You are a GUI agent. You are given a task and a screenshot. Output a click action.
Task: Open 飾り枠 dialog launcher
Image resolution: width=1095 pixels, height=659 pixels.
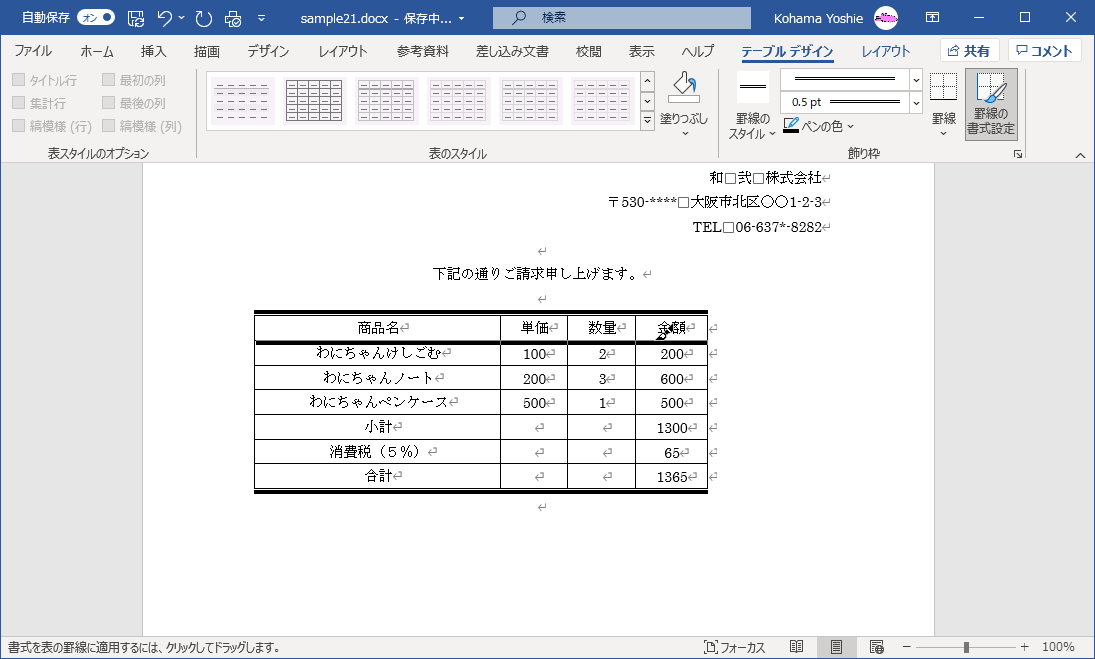[x=1018, y=154]
